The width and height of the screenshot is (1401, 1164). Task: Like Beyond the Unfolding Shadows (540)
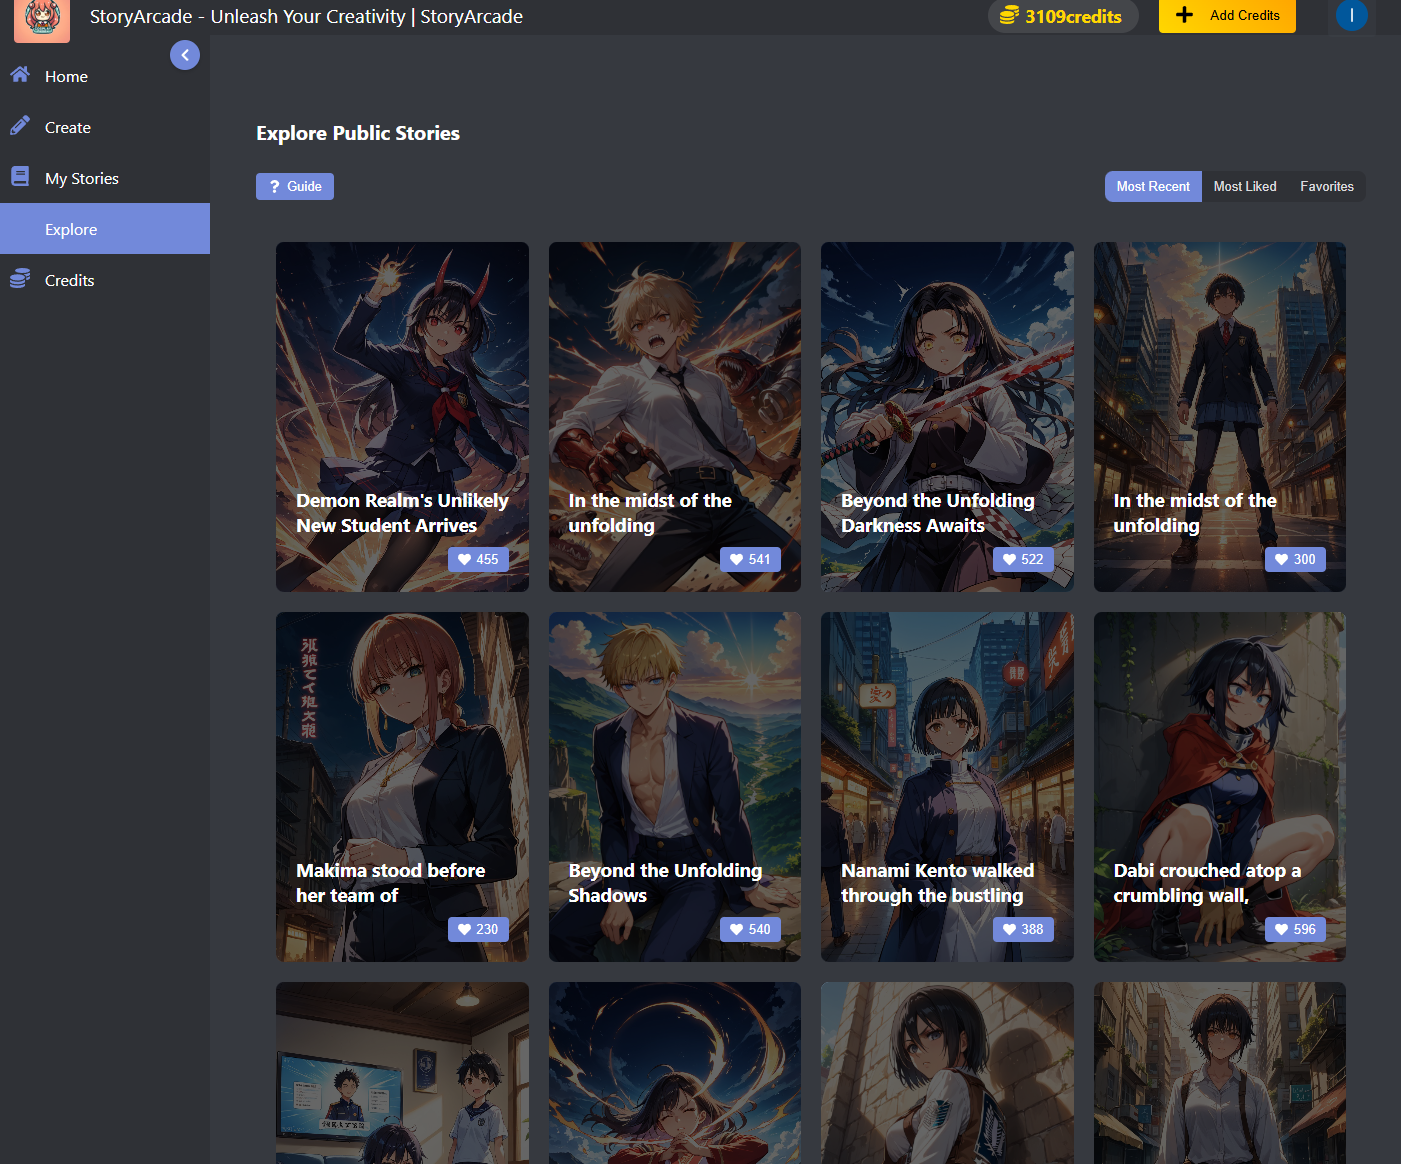[x=750, y=929]
